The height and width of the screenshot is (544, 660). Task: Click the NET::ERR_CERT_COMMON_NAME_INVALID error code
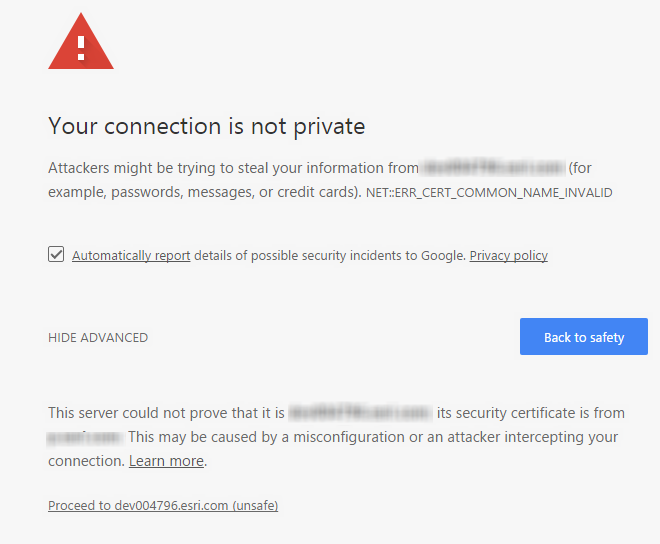click(x=489, y=192)
